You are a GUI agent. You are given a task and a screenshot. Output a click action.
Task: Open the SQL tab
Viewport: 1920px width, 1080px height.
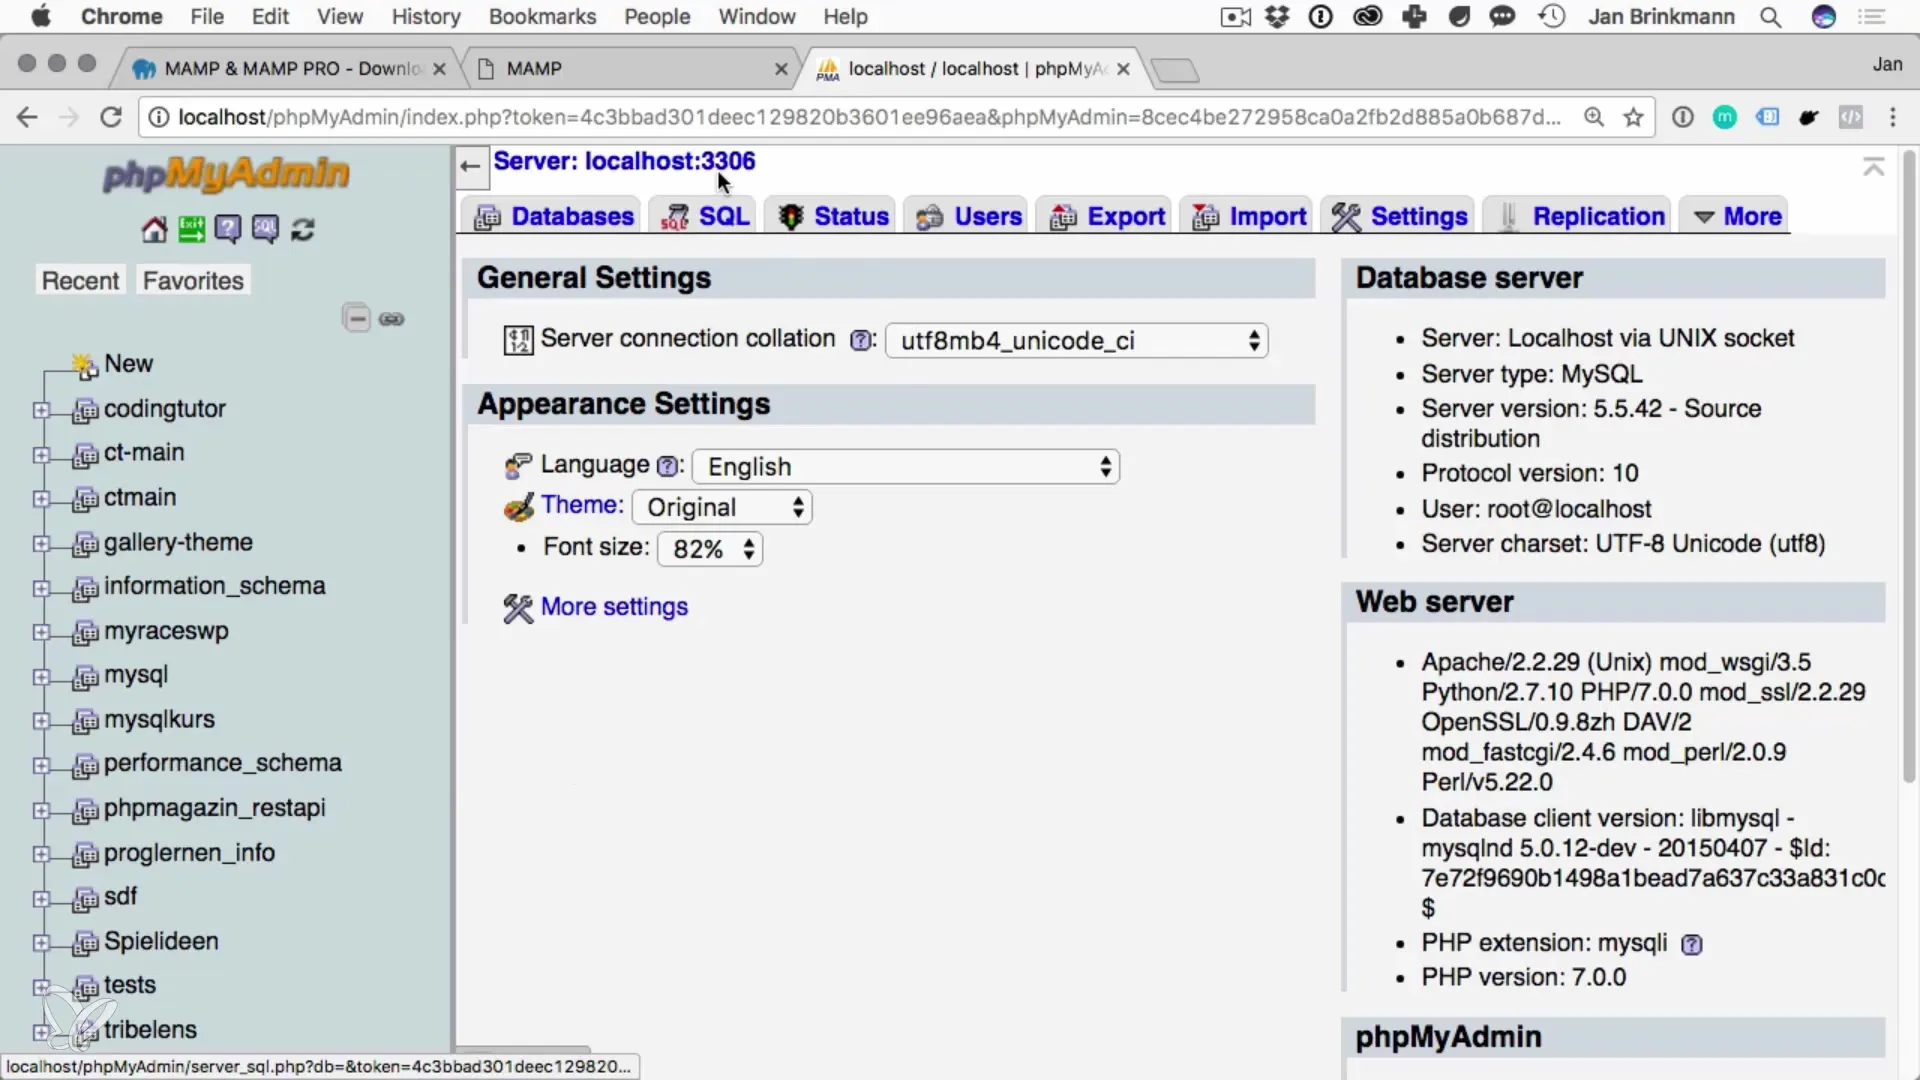click(x=705, y=216)
